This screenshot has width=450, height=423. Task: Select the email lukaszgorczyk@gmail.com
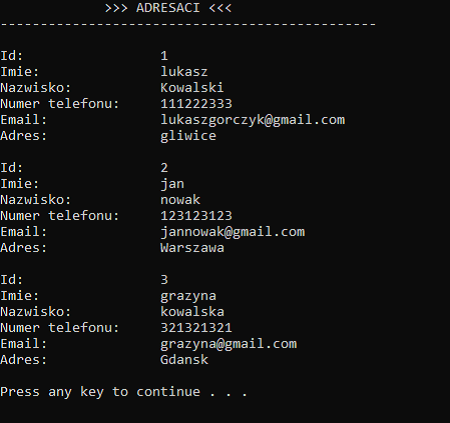[253, 120]
